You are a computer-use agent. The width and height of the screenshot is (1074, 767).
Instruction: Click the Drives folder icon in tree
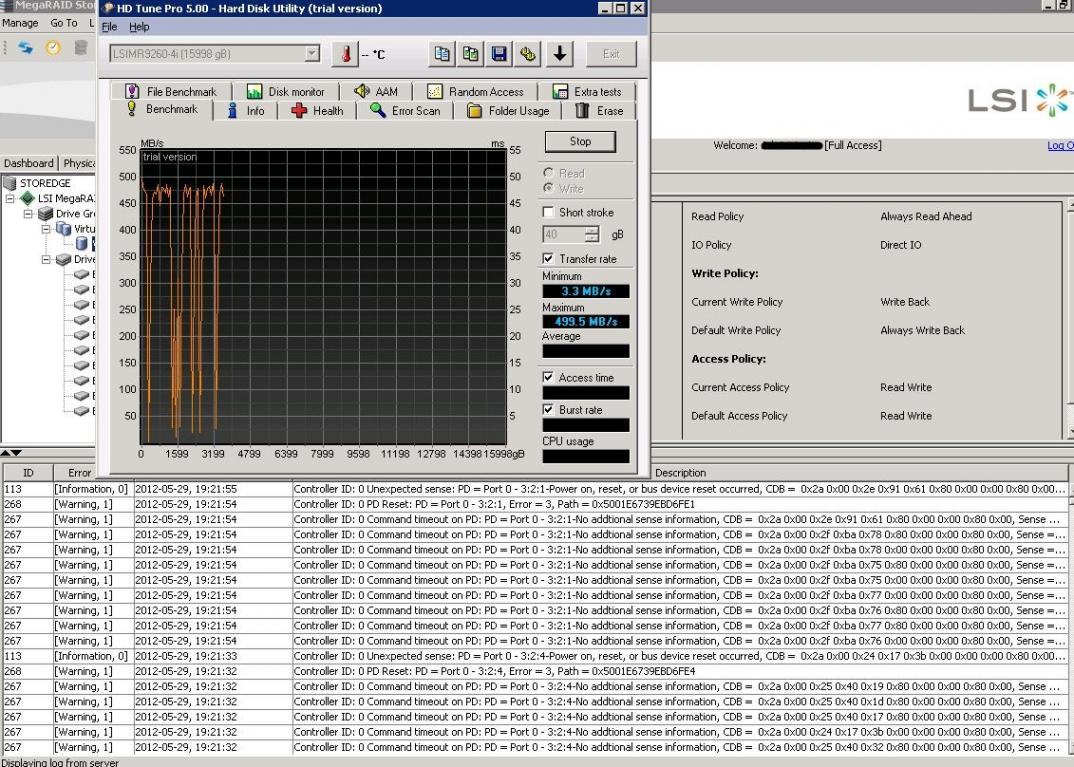[x=64, y=260]
